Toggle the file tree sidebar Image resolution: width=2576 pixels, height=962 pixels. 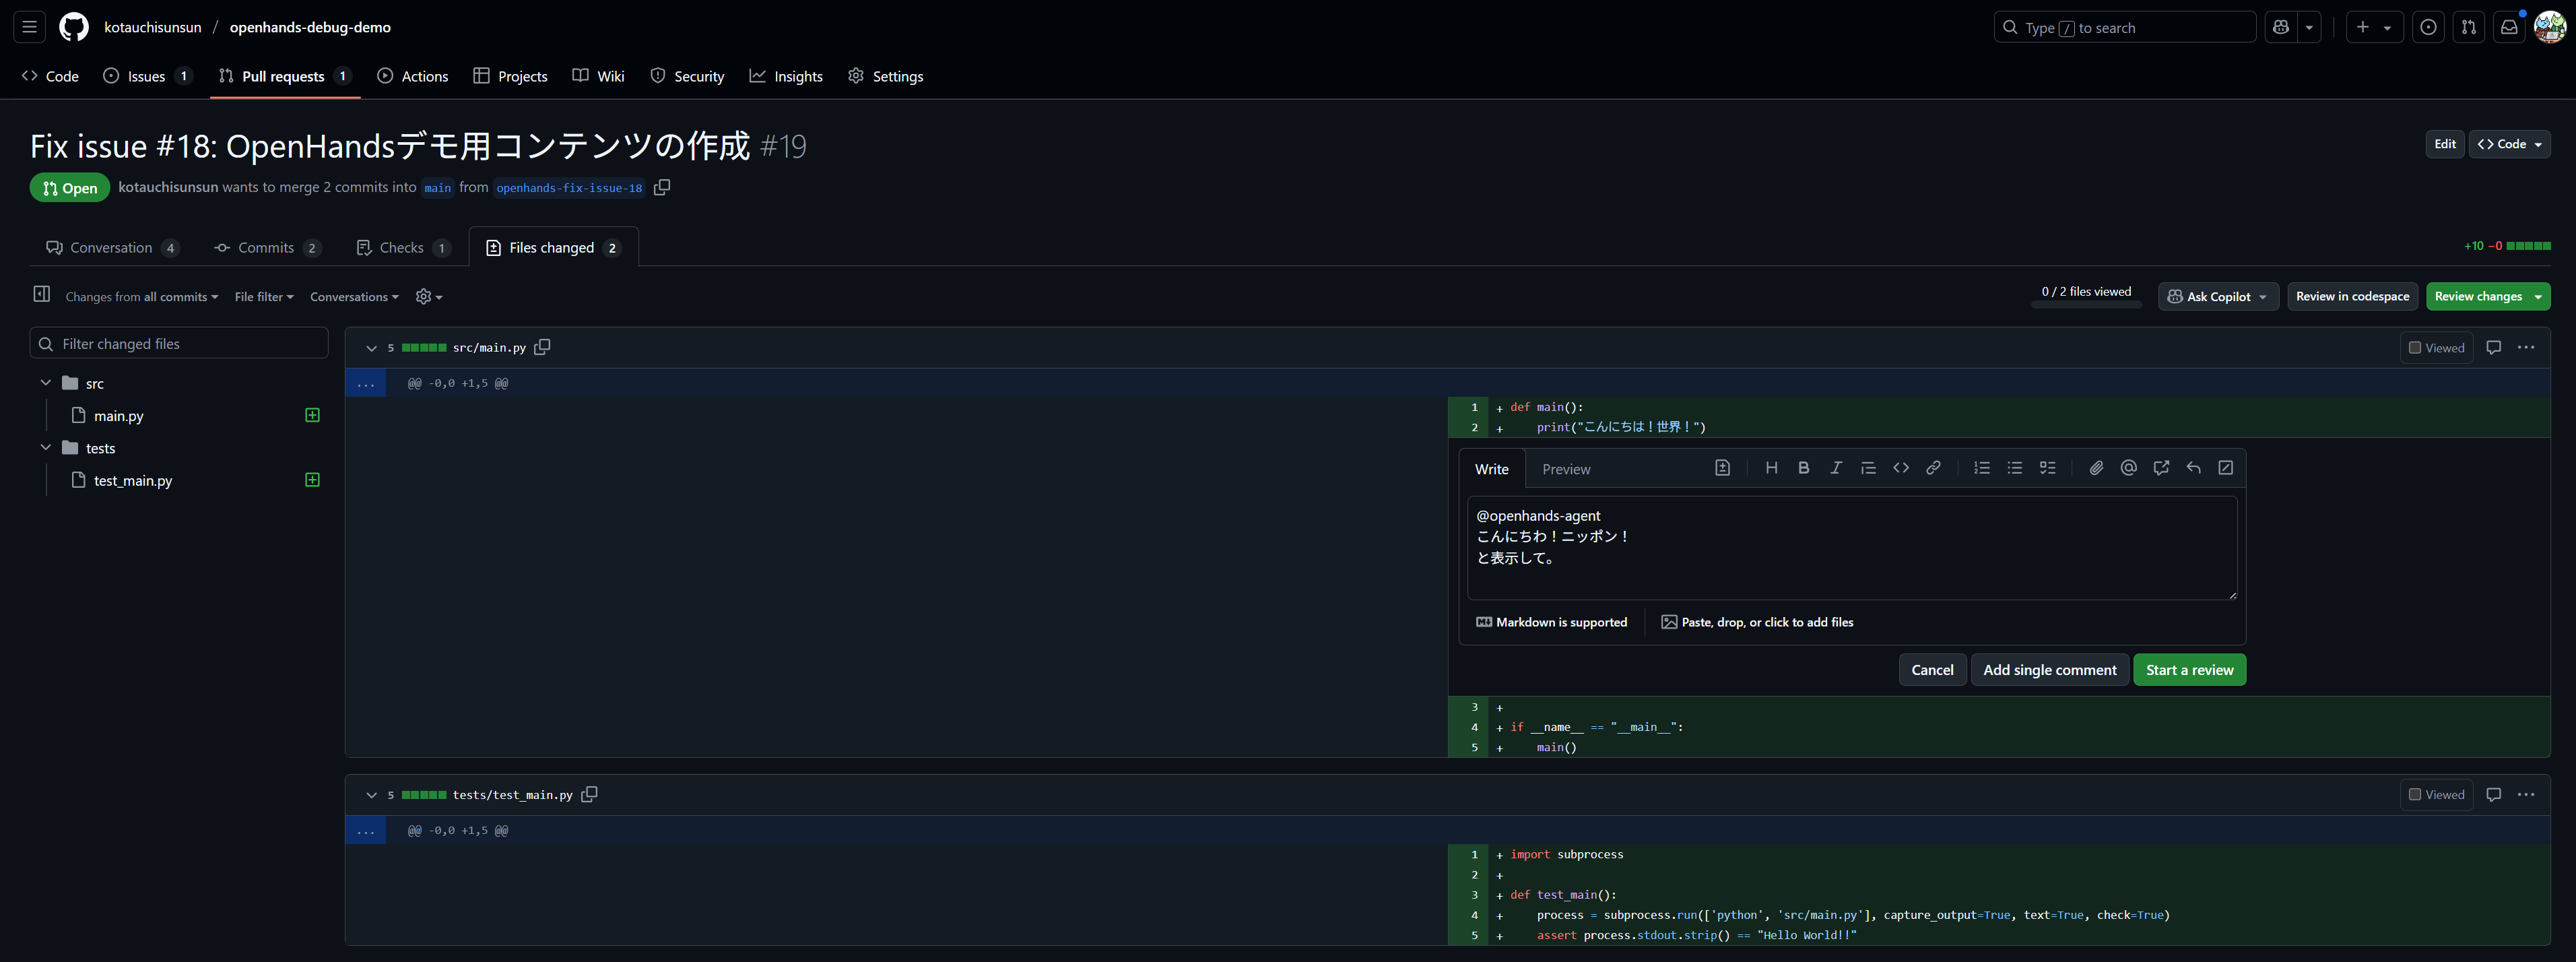point(41,294)
